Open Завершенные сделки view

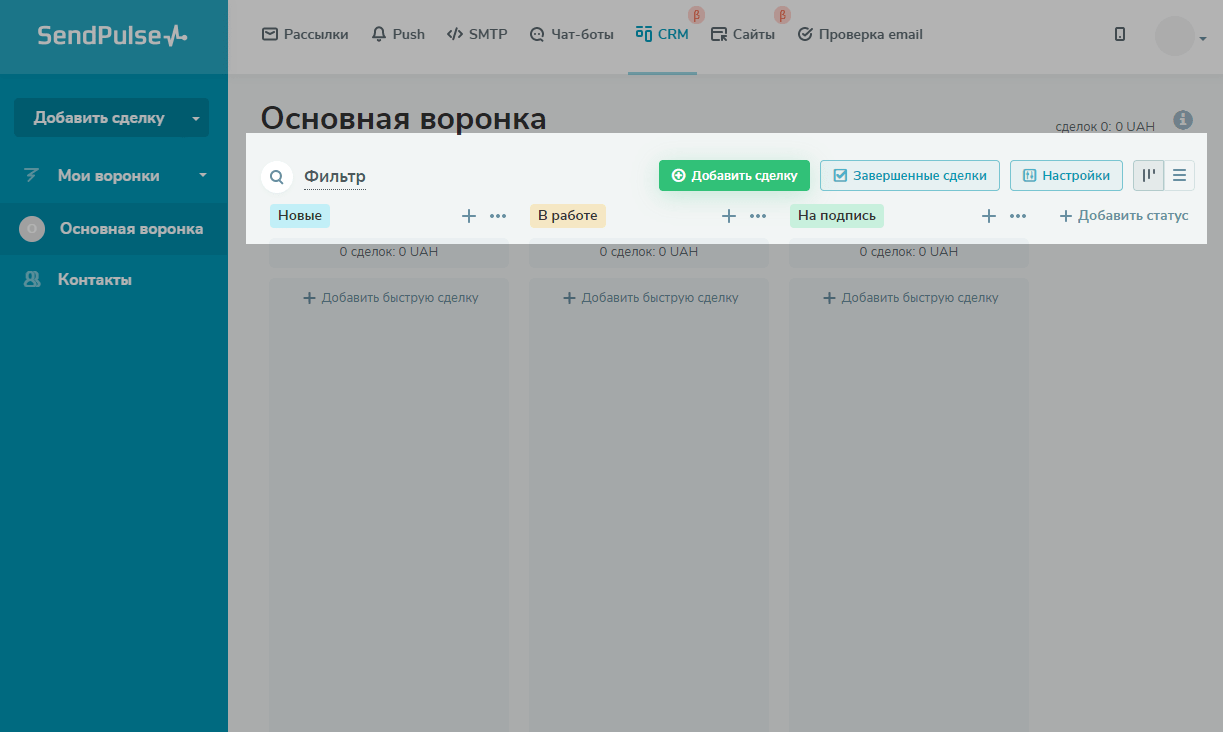coord(909,176)
